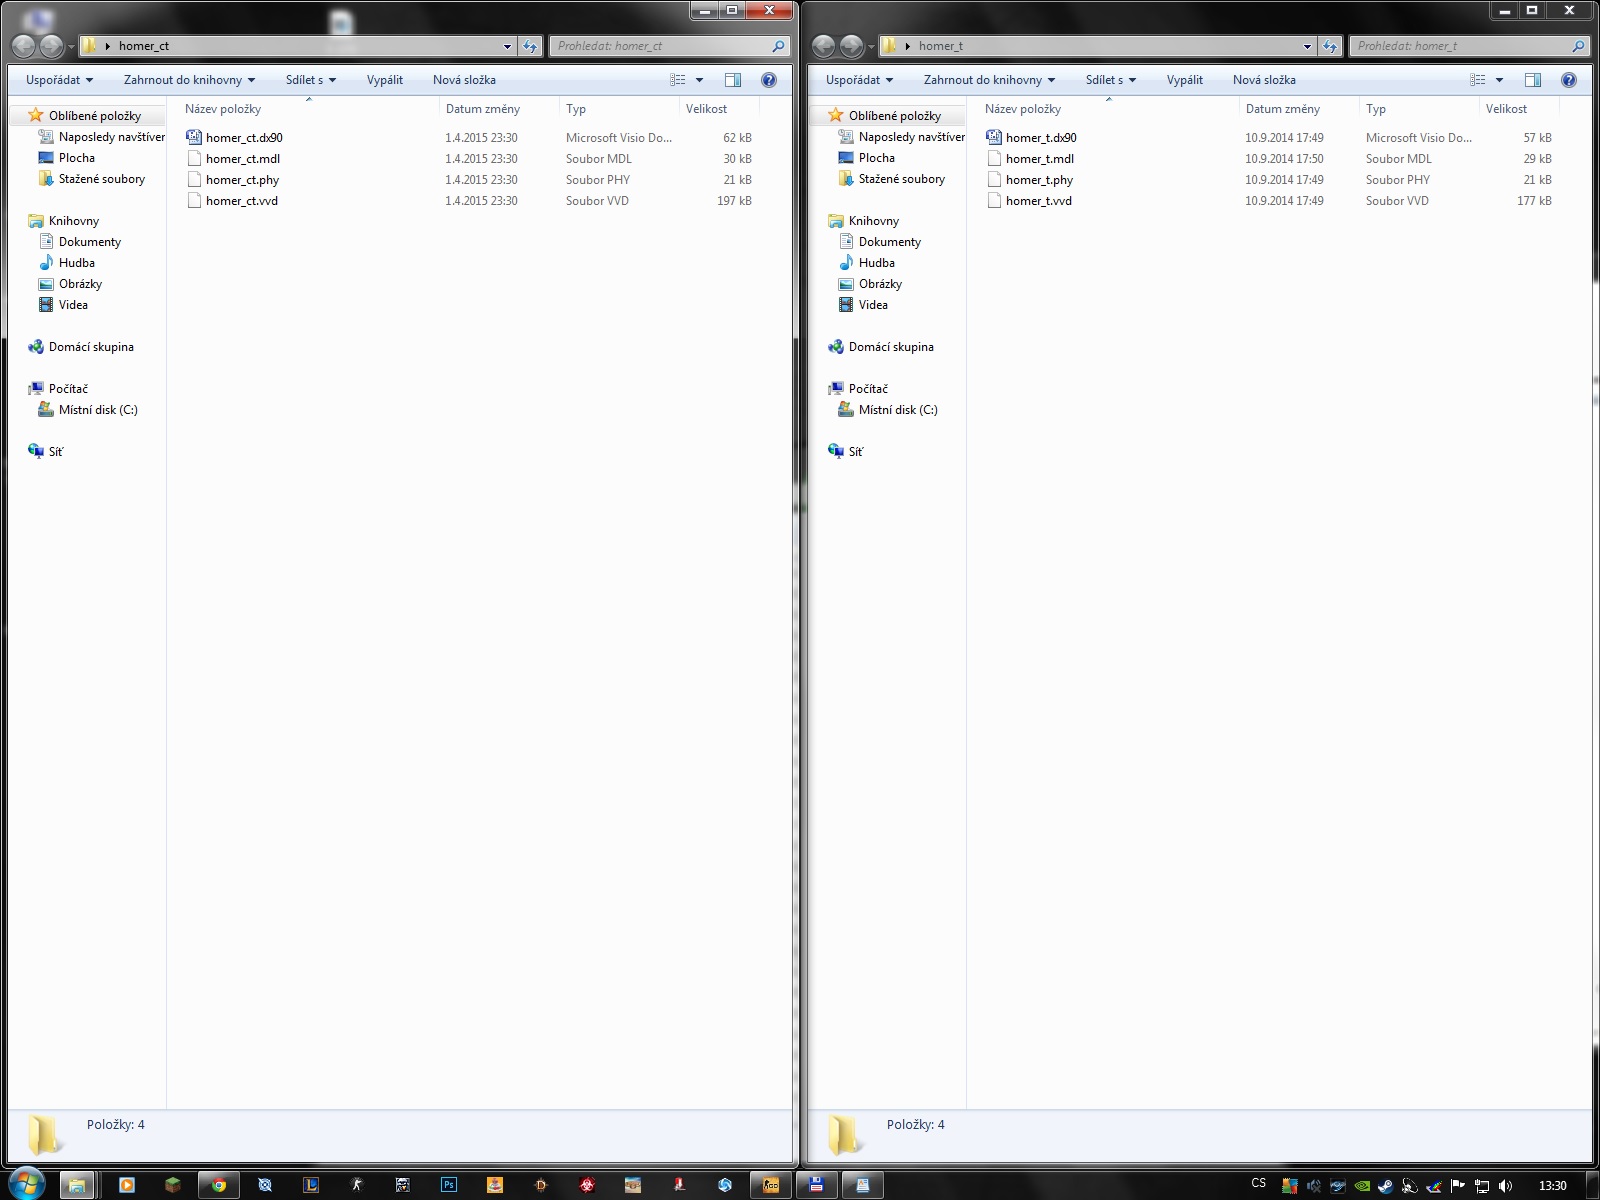Change view mode in homer_t window

point(1478,80)
